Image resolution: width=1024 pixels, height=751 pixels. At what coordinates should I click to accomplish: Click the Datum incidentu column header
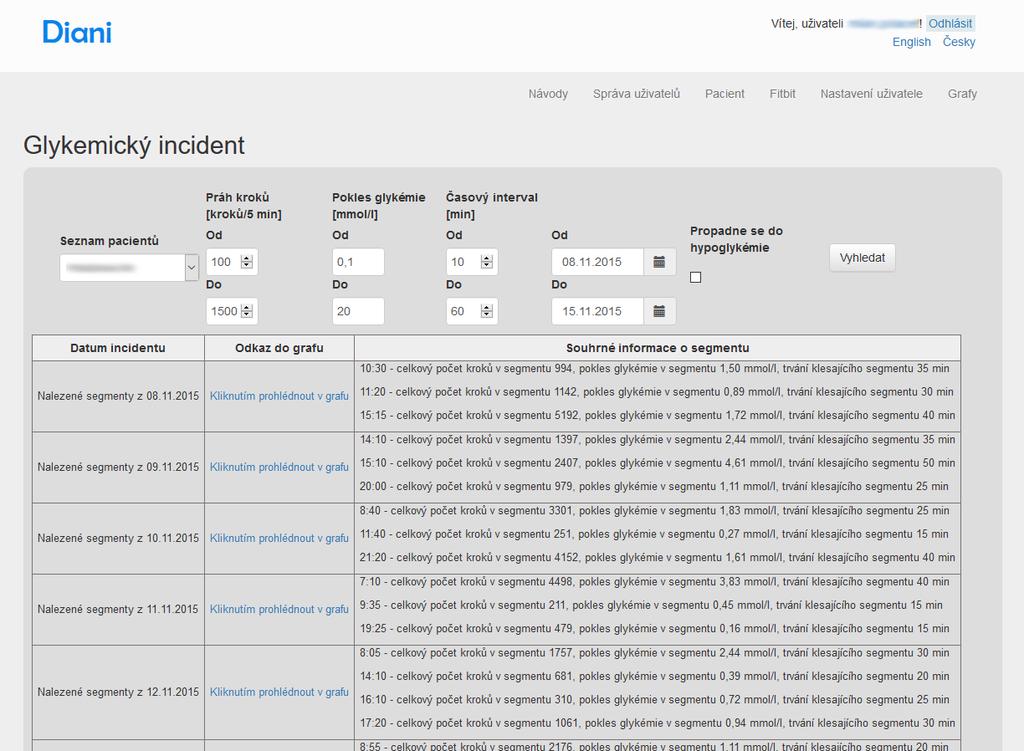coord(118,348)
